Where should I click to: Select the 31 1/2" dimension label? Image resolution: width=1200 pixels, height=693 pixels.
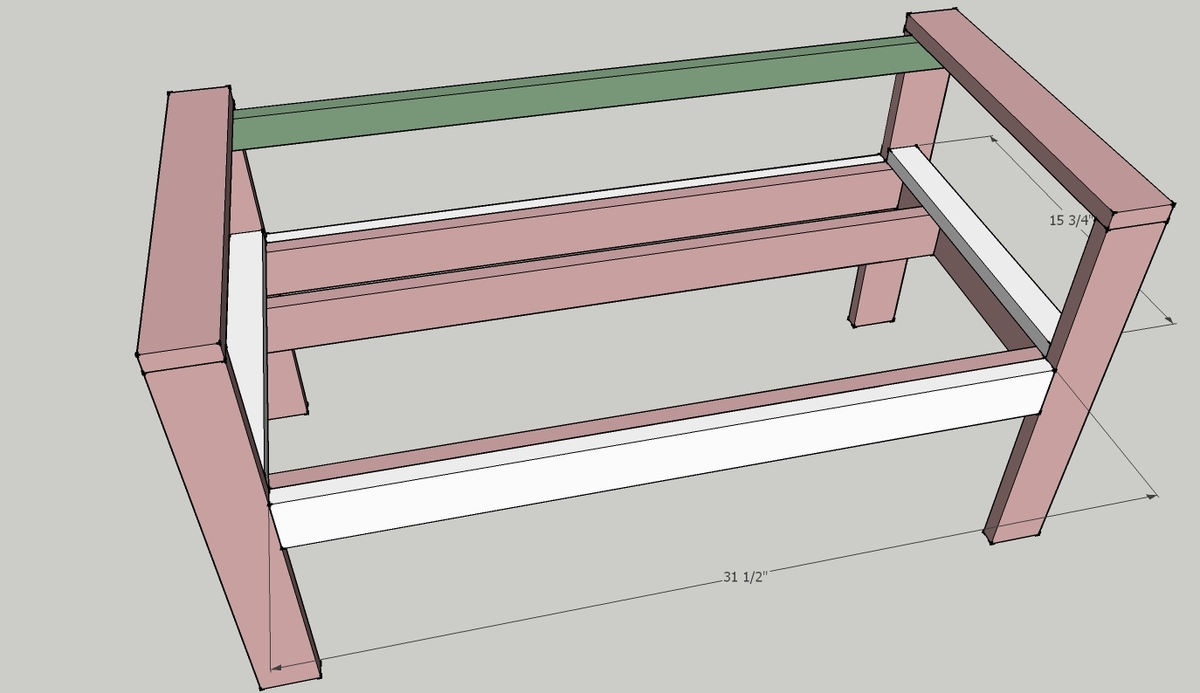click(743, 578)
